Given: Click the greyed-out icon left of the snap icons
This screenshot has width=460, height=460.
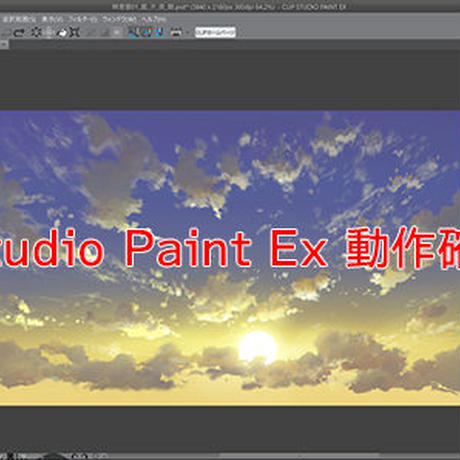Looking at the screenshot, I should click(x=116, y=32).
